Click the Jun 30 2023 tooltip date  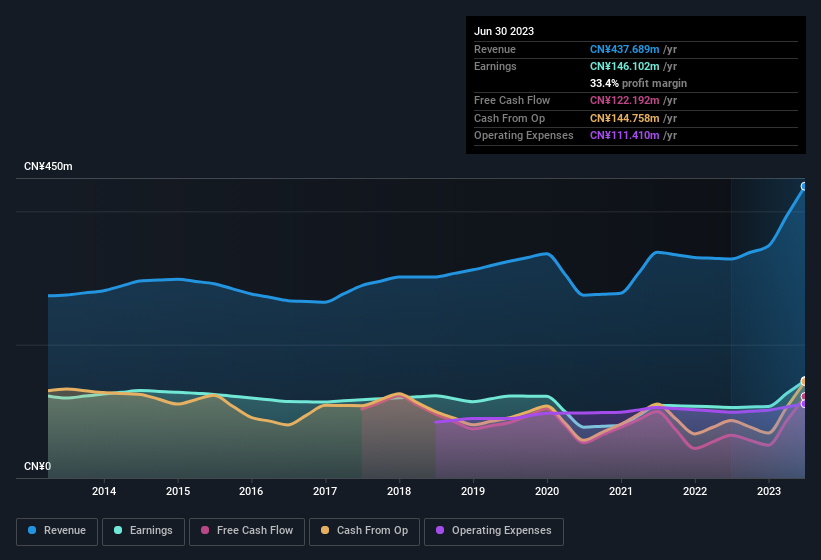tap(504, 31)
